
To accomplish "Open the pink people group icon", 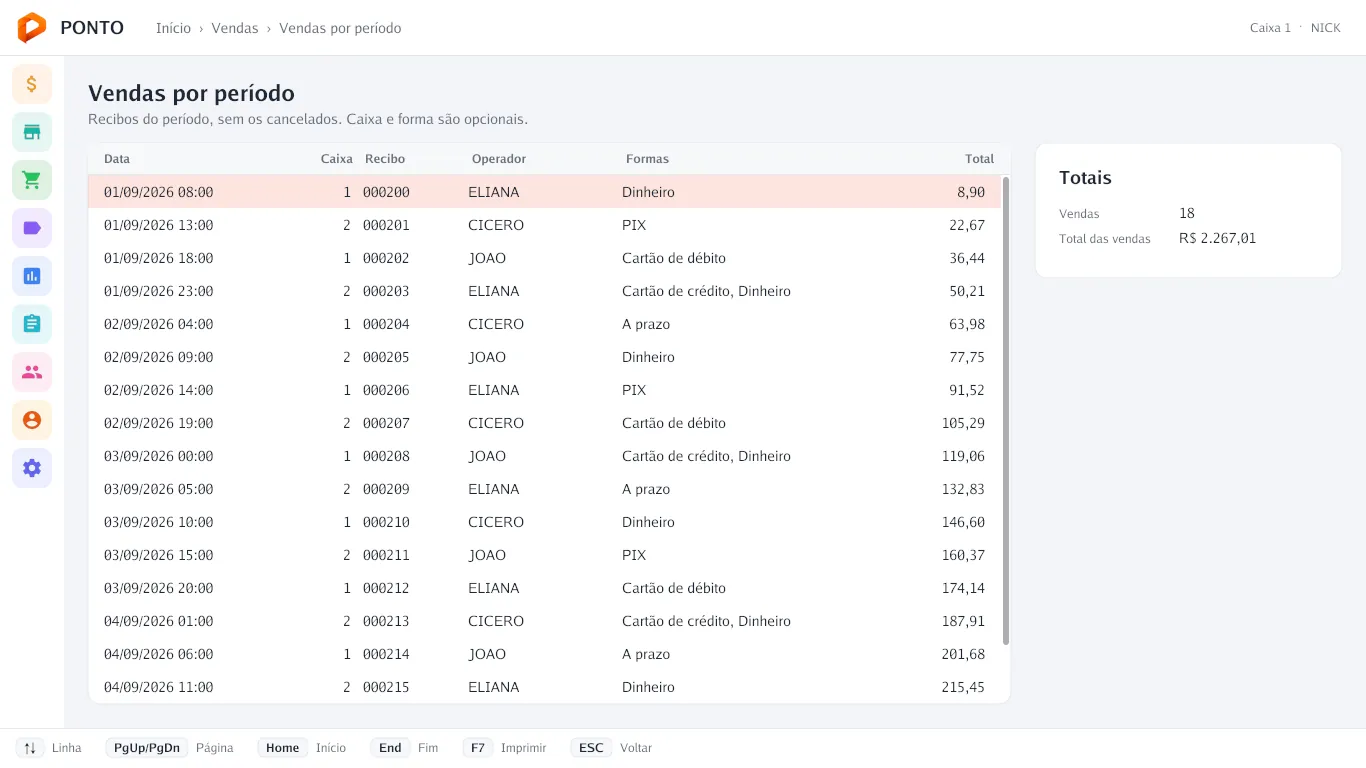I will coord(32,372).
